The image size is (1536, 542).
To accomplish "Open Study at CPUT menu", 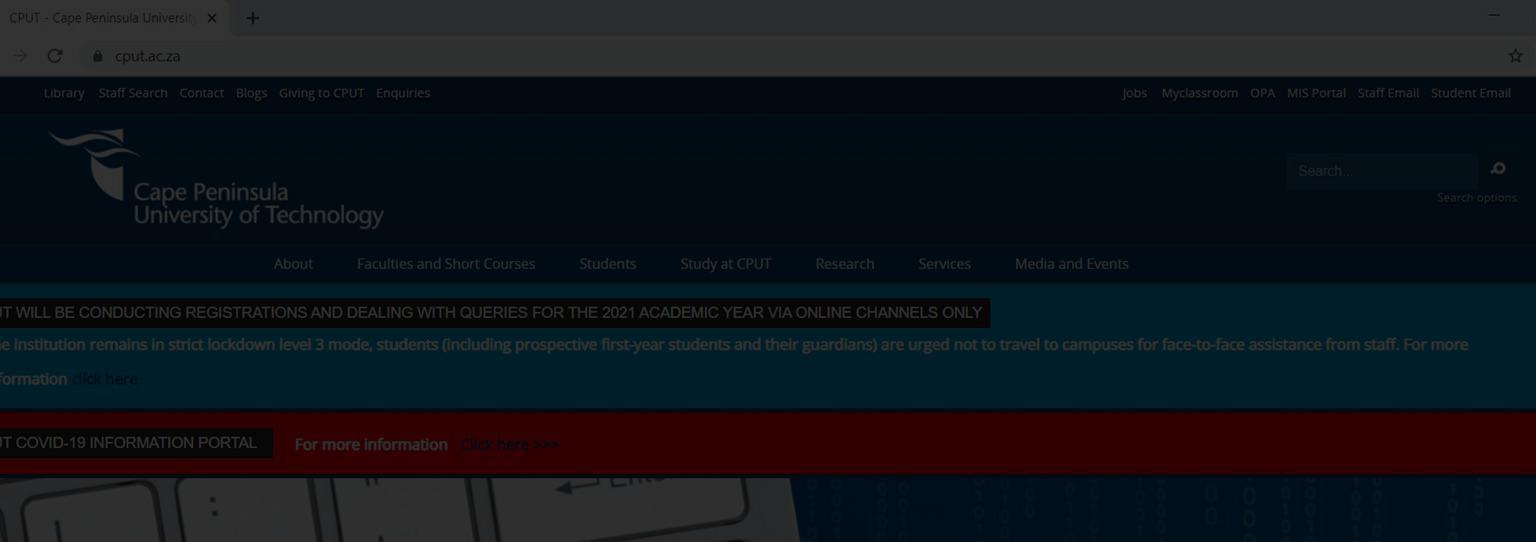I will tap(725, 264).
